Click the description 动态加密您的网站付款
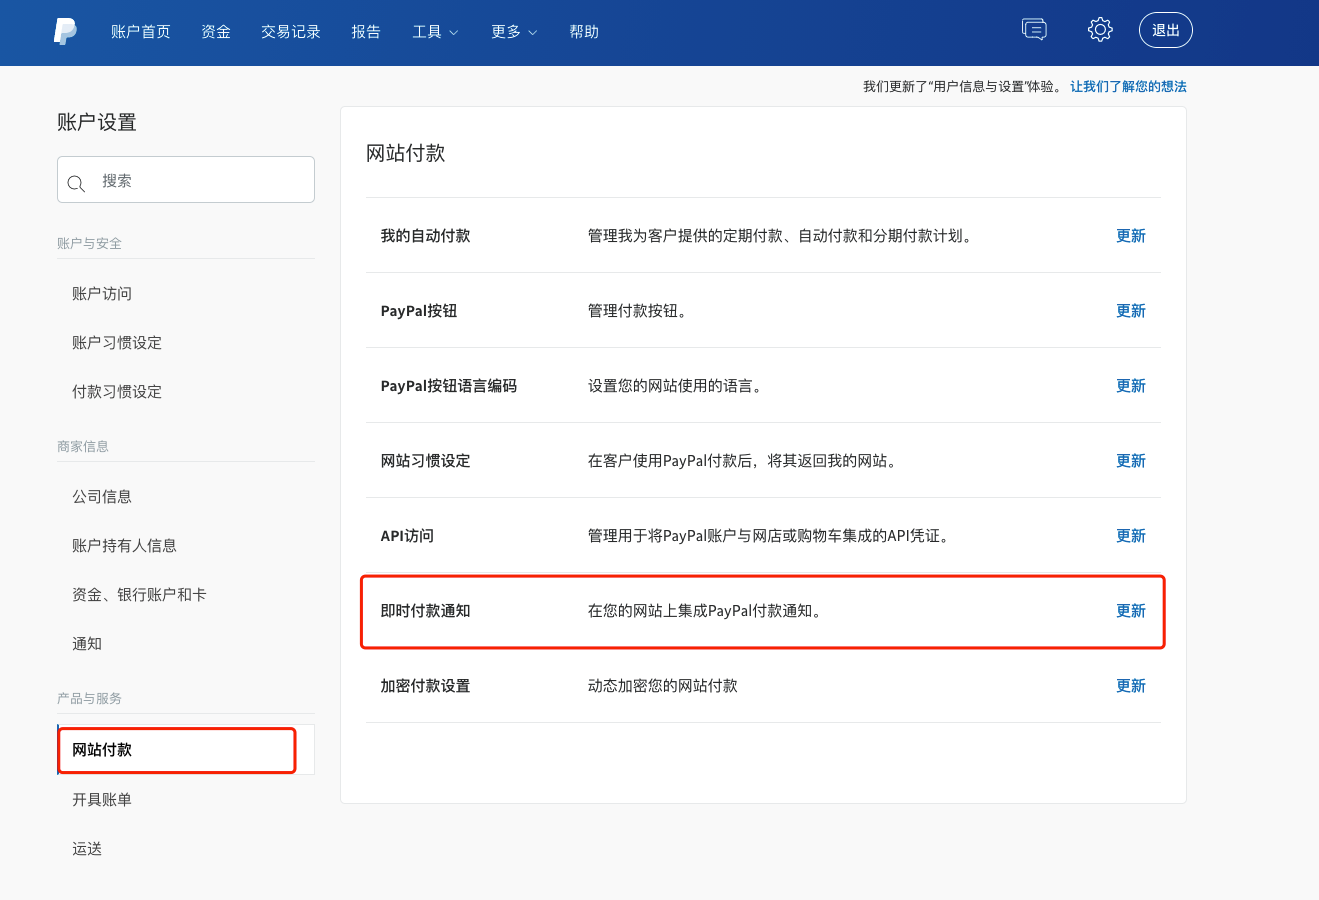Viewport: 1319px width, 900px height. pyautogui.click(x=663, y=686)
